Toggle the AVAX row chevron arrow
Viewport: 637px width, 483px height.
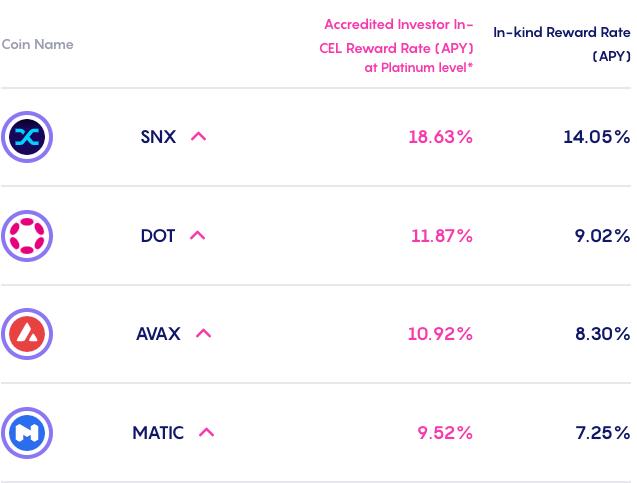203,334
